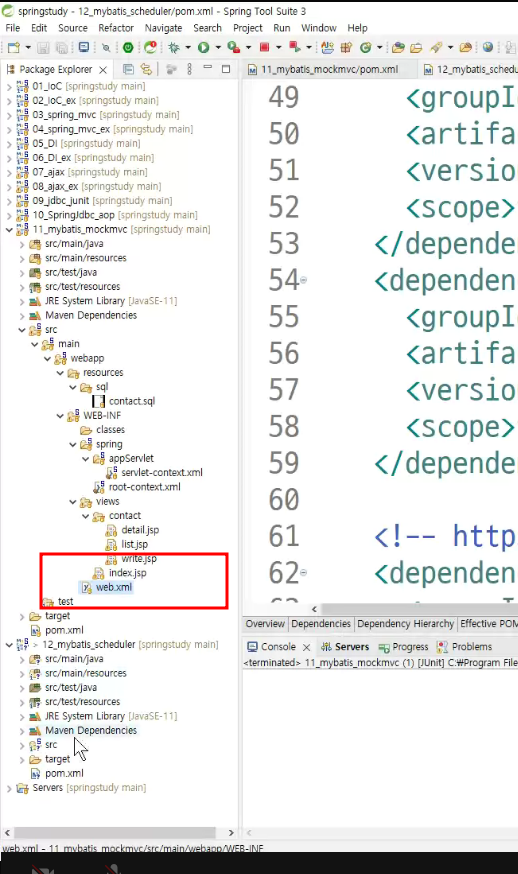The width and height of the screenshot is (518, 874).
Task: Click the red Stop square icon
Action: [264, 48]
